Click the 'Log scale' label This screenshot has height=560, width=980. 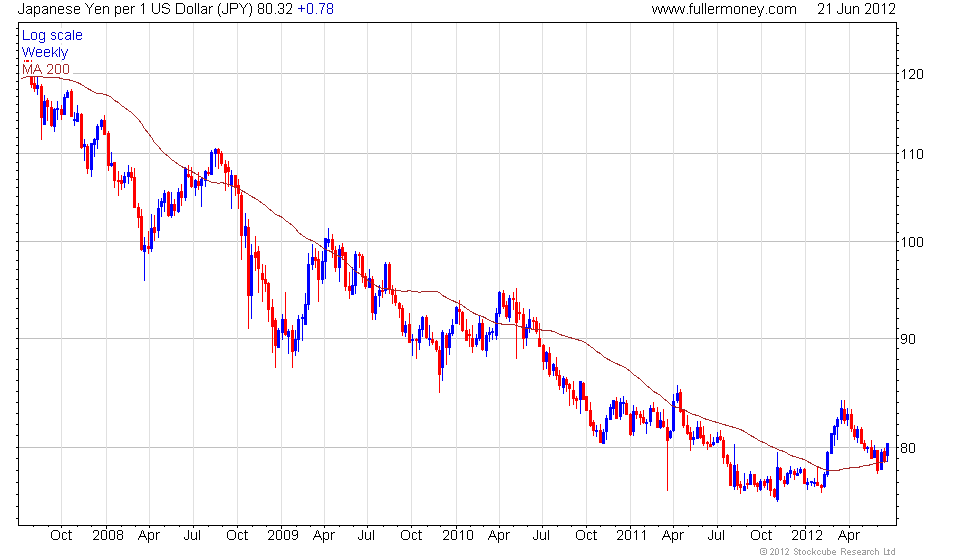click(x=52, y=36)
